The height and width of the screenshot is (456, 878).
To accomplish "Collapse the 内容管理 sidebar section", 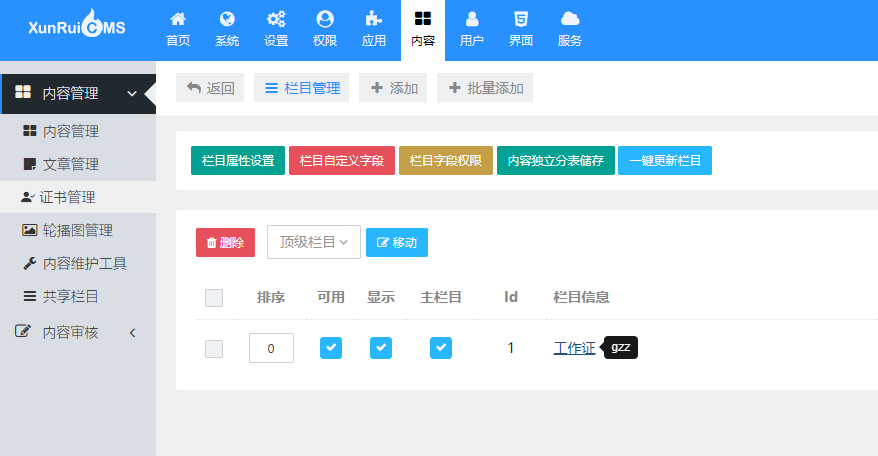I will pos(78,94).
